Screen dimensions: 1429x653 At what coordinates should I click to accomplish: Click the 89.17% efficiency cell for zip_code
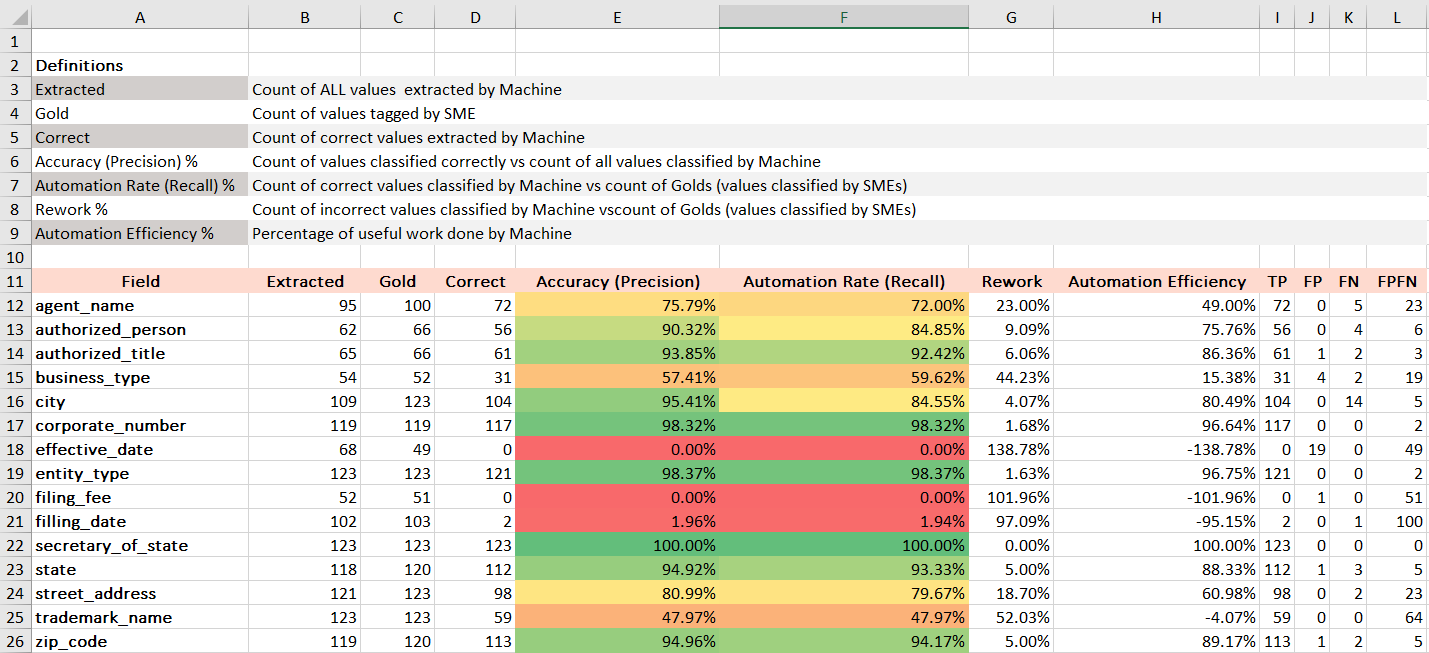(1156, 641)
